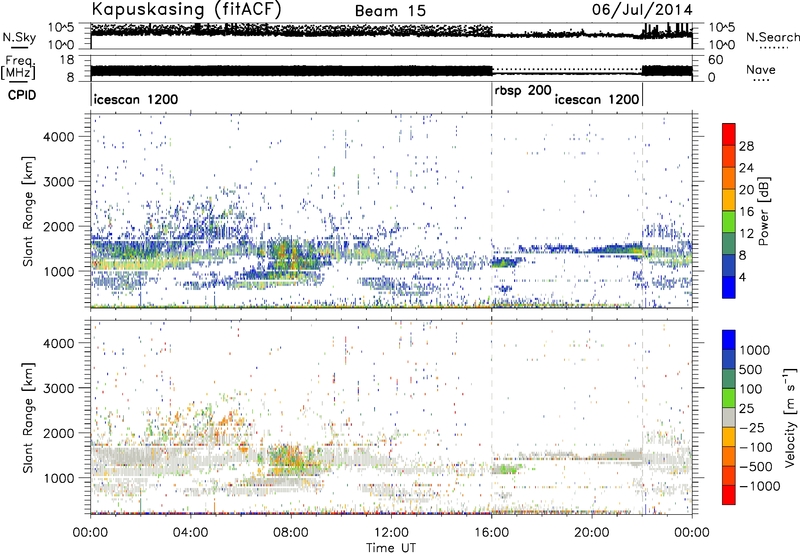
Task: Click the gray segment of velocity colorbar
Action: click(729, 417)
